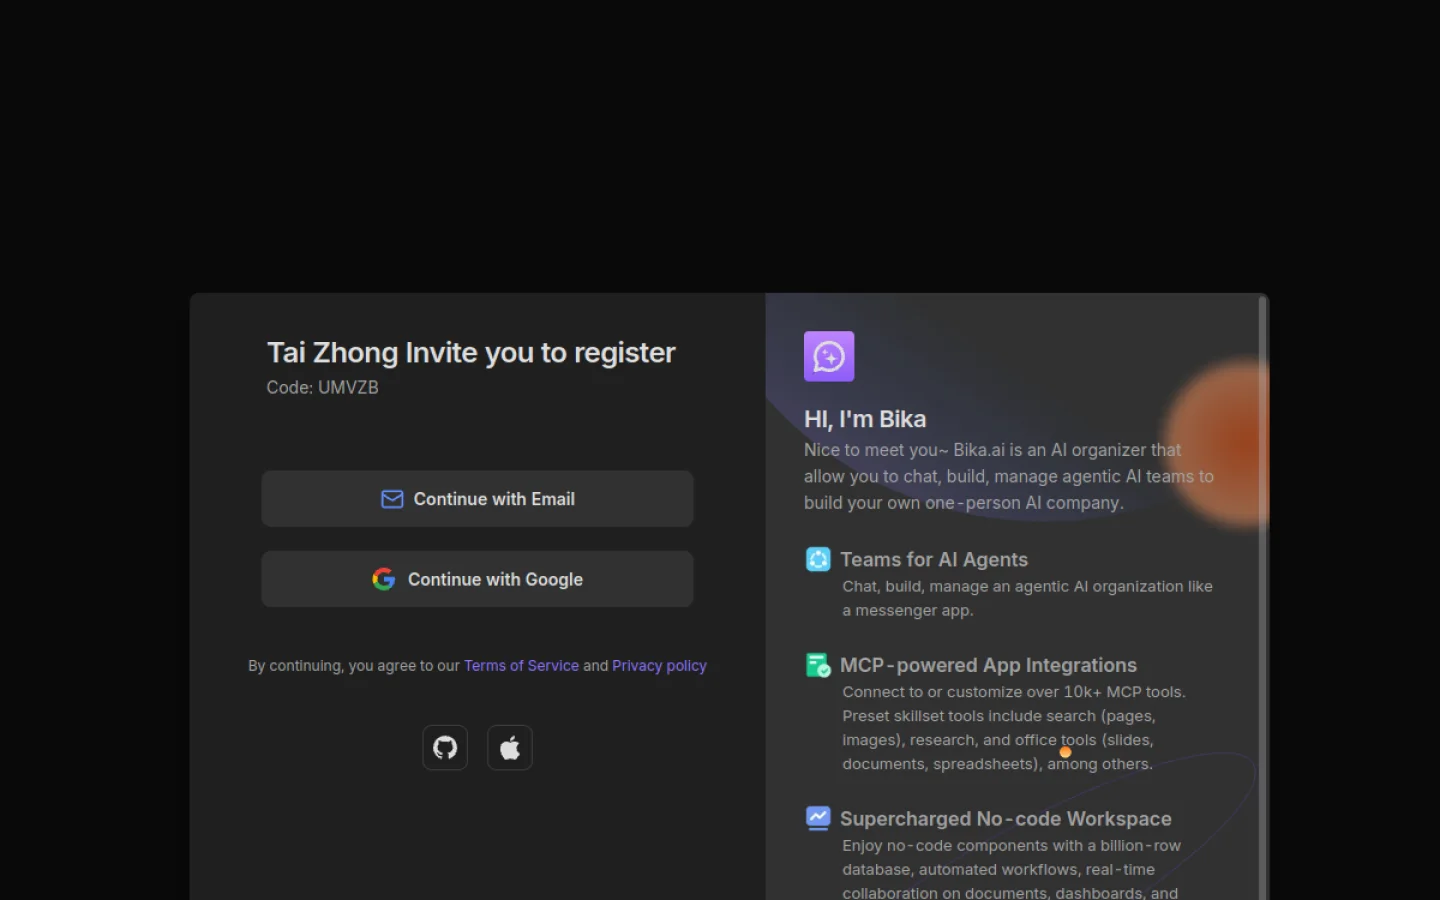Click the 'Supercharged No-code Workspace' title
1440x900 pixels.
coord(1006,819)
